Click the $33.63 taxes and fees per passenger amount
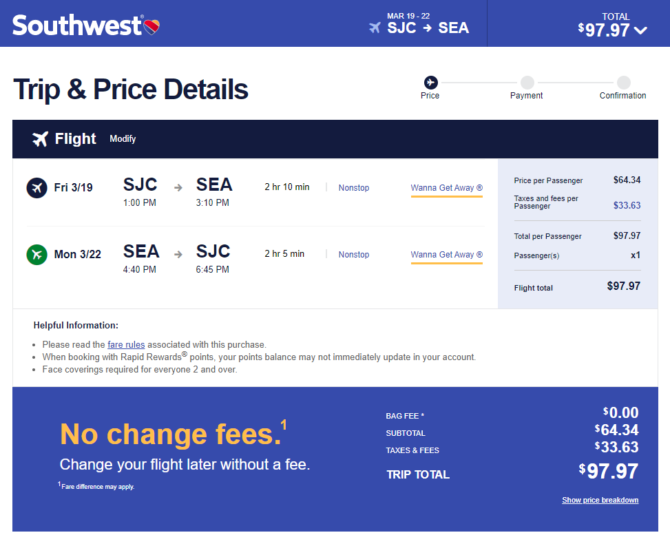The height and width of the screenshot is (535, 670). 627,205
